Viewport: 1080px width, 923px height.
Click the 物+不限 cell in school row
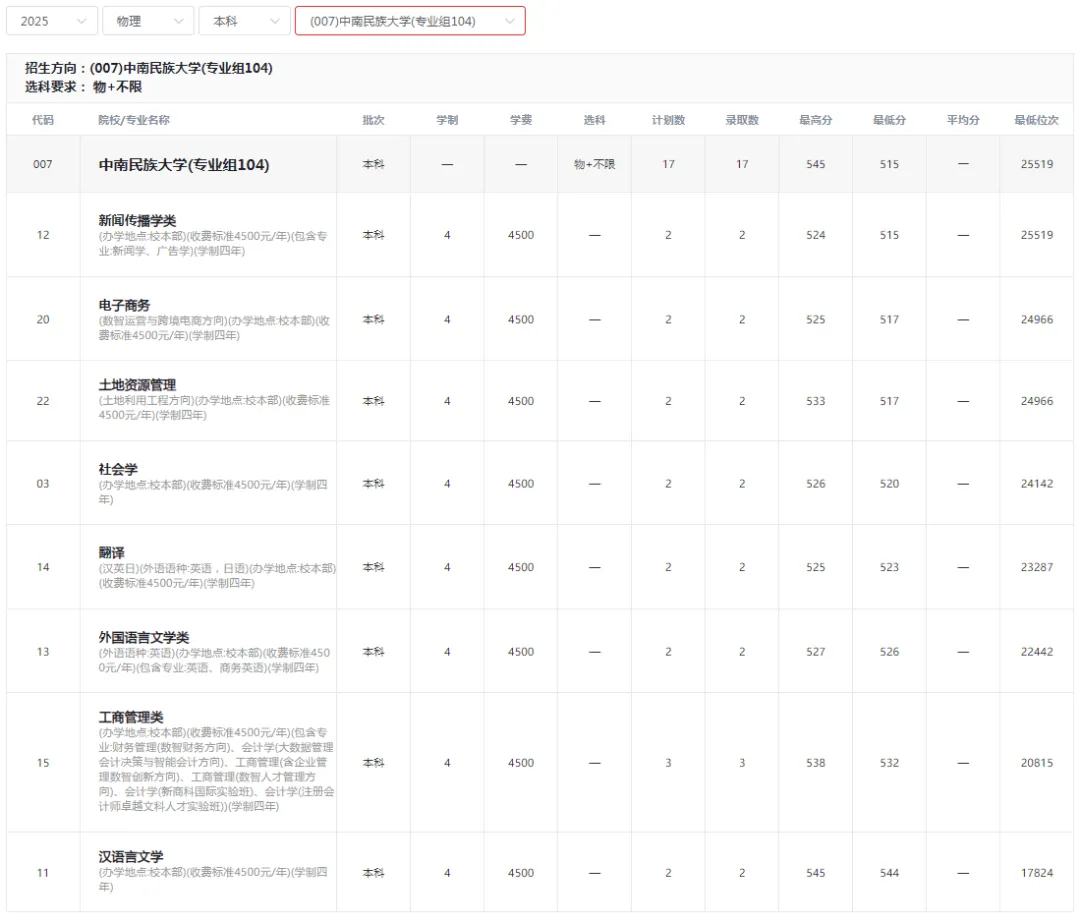coord(594,164)
